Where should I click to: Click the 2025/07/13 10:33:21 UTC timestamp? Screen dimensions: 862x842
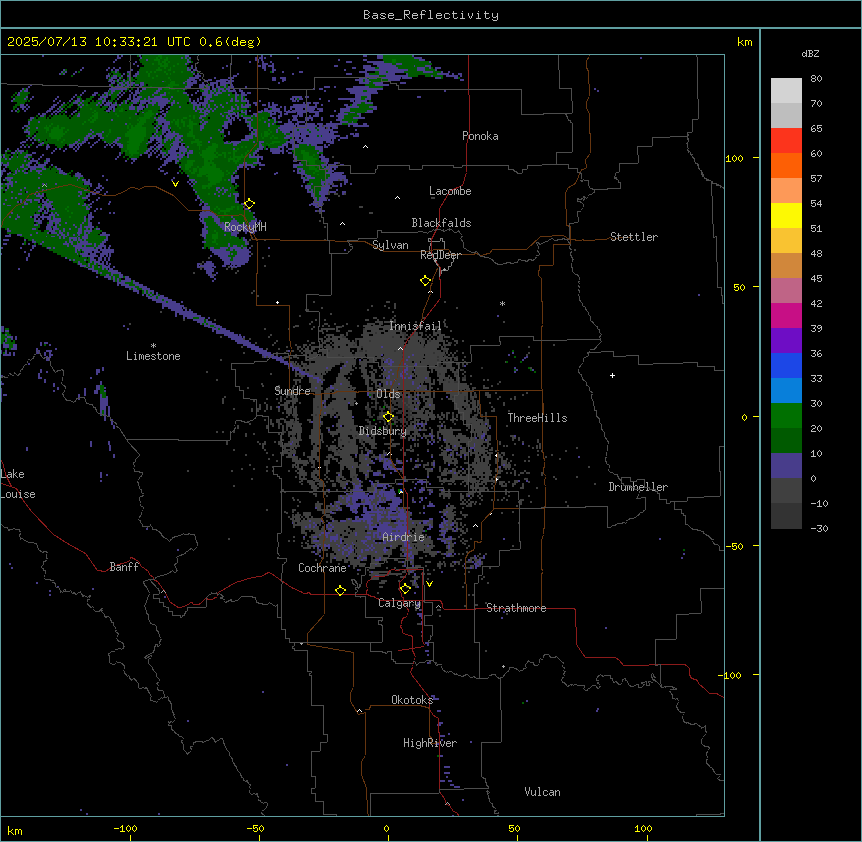point(99,42)
